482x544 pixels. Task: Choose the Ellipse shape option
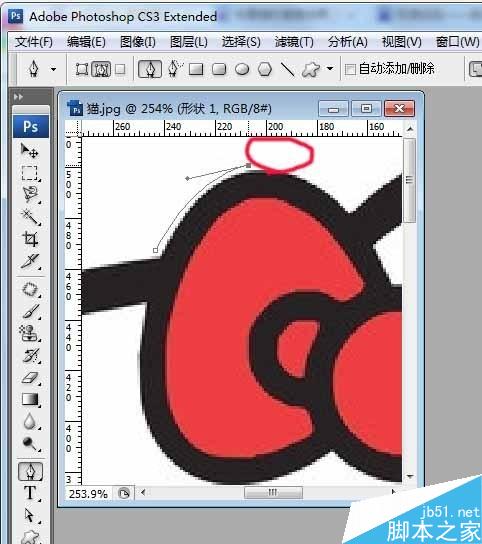pyautogui.click(x=242, y=69)
